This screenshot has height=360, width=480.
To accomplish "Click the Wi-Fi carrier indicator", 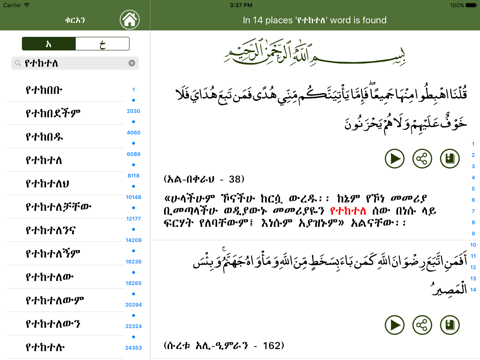I will point(16,5).
